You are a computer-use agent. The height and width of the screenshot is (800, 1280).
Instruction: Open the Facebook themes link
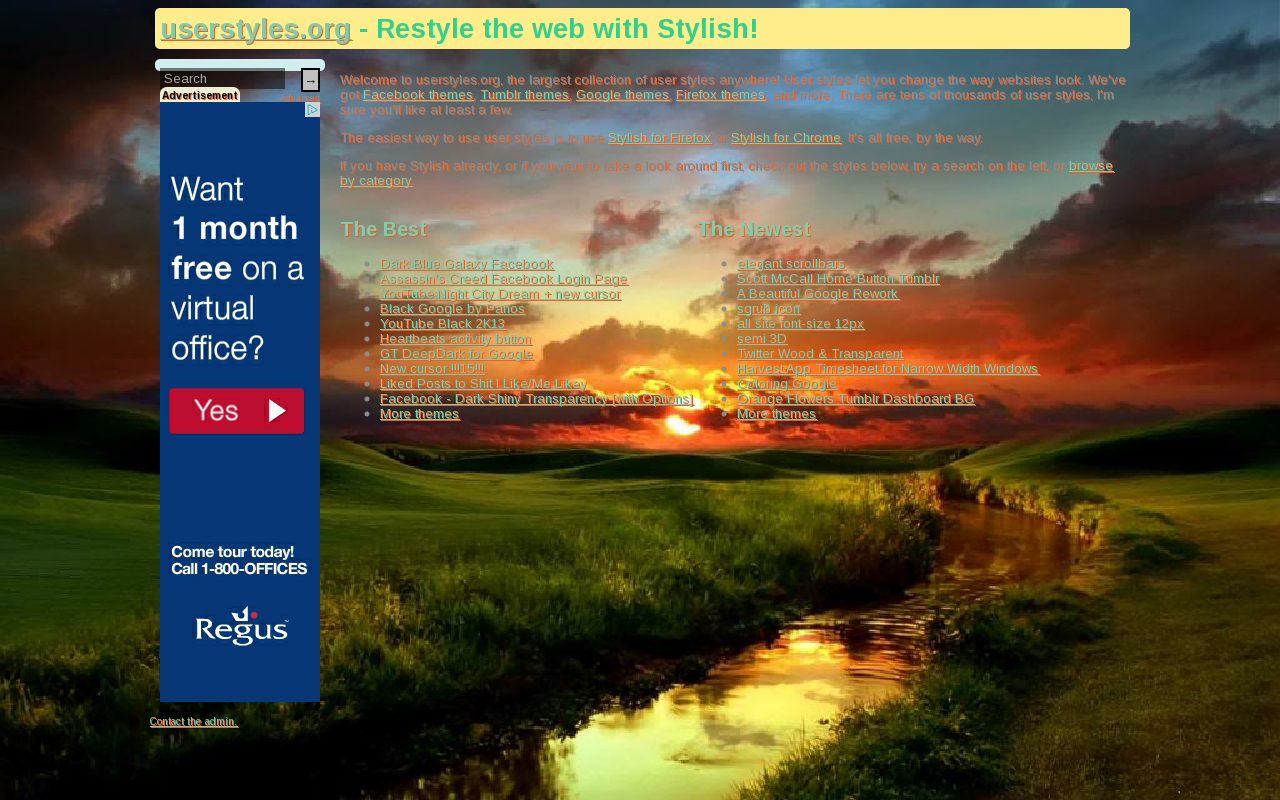418,95
